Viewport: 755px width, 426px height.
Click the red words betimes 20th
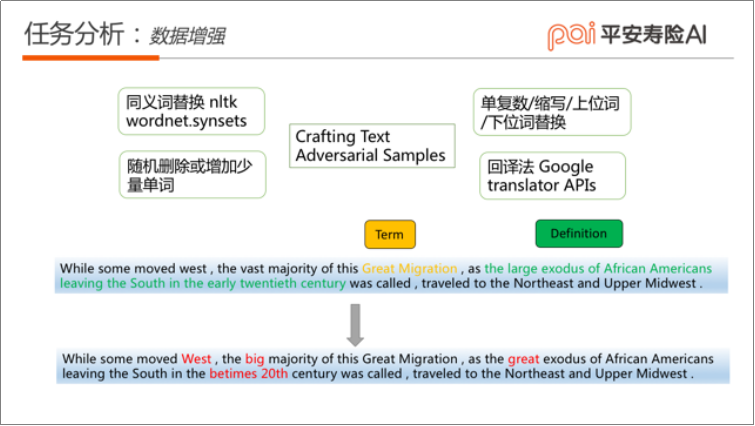click(248, 374)
